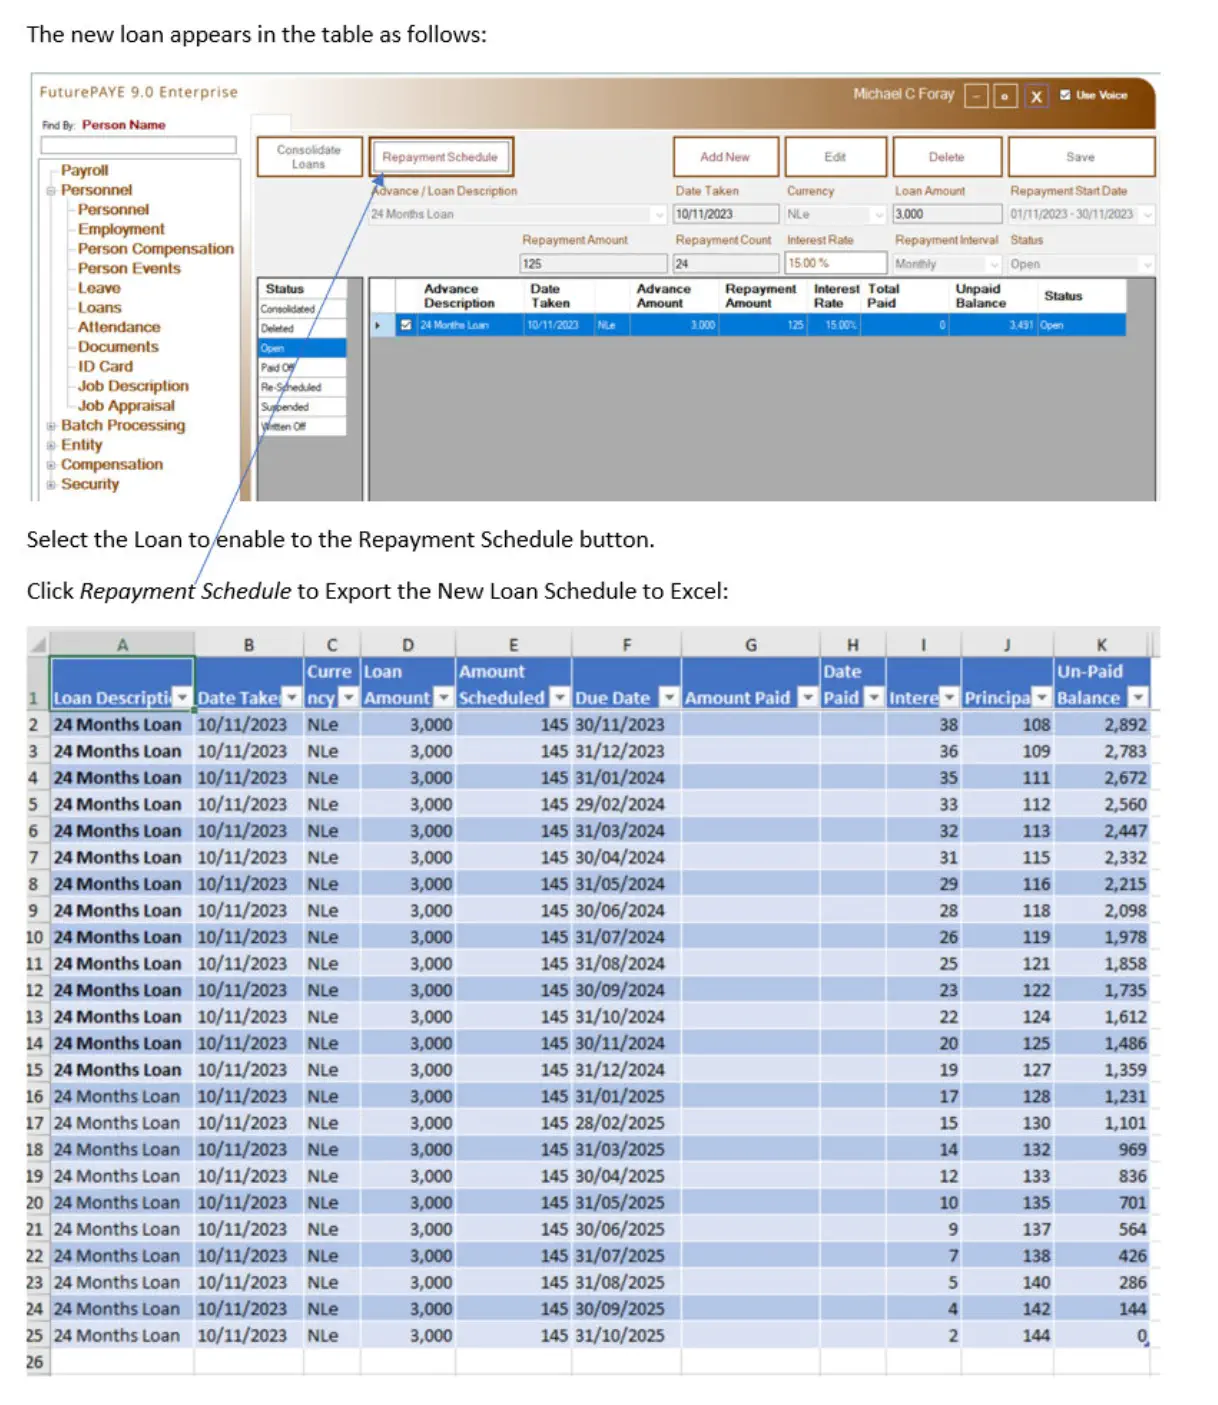Select ID Card in the tree
1218x1405 pixels.
tap(105, 367)
